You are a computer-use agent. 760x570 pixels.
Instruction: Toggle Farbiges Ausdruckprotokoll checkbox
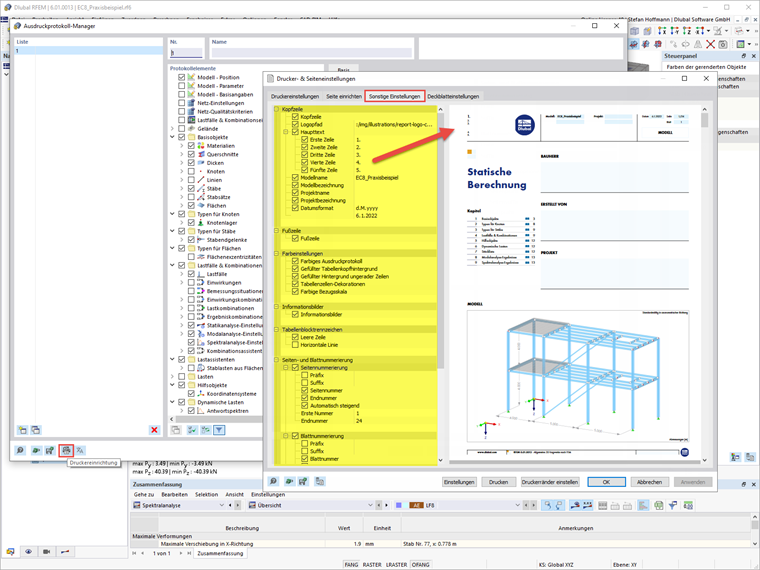point(295,261)
